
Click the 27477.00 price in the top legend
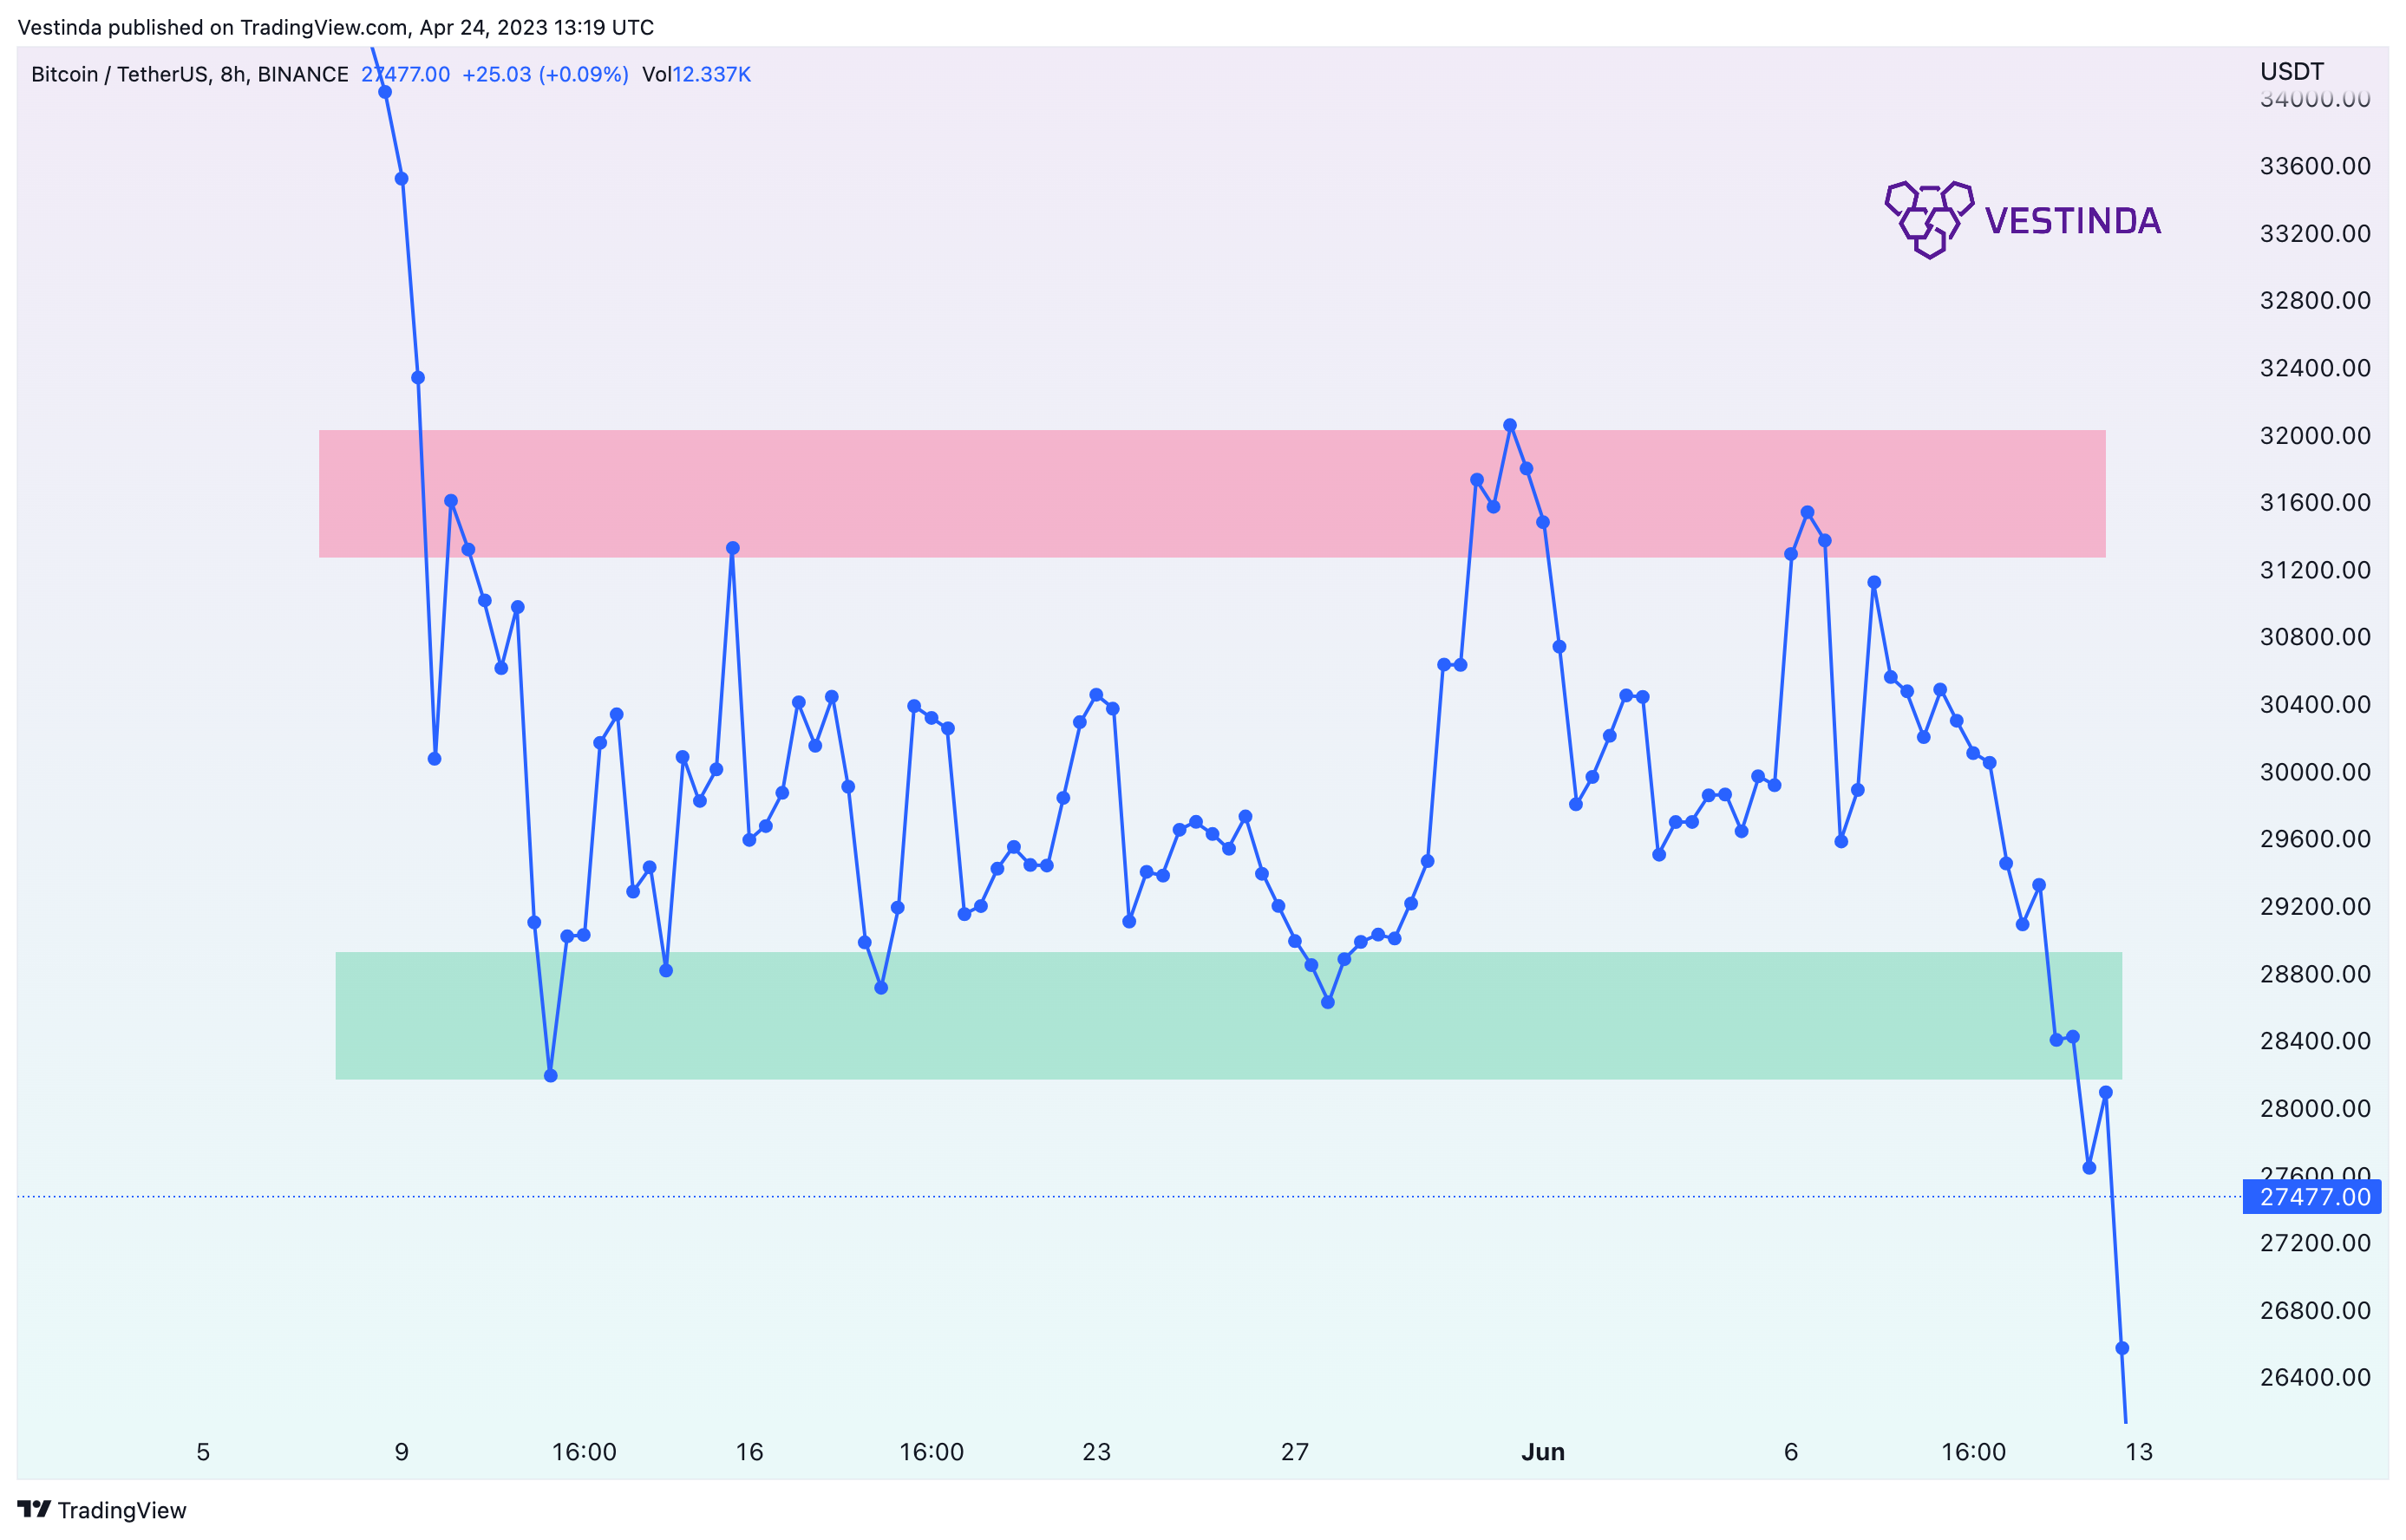[405, 74]
